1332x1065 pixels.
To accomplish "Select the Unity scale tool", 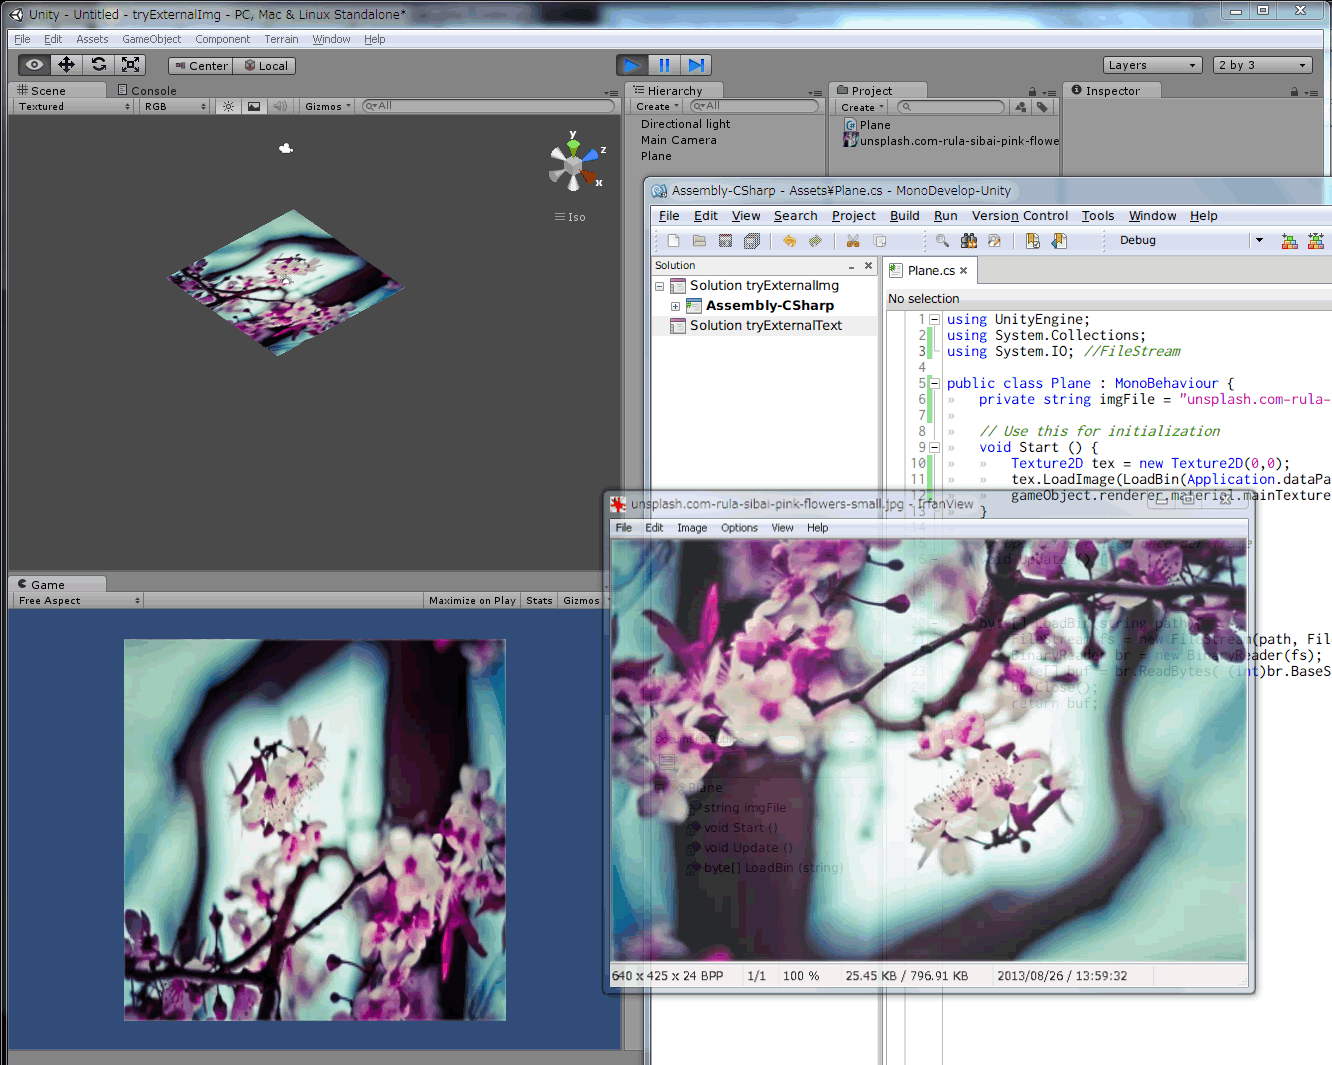I will 130,65.
